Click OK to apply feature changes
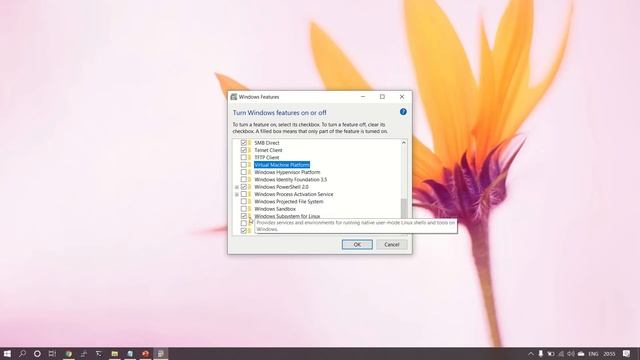Viewport: 640px width, 360px height. coord(357,244)
